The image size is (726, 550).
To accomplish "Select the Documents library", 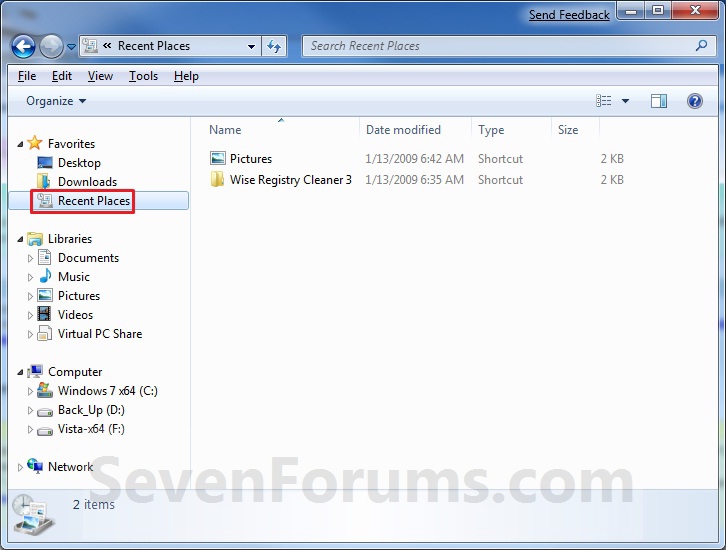I will (88, 258).
